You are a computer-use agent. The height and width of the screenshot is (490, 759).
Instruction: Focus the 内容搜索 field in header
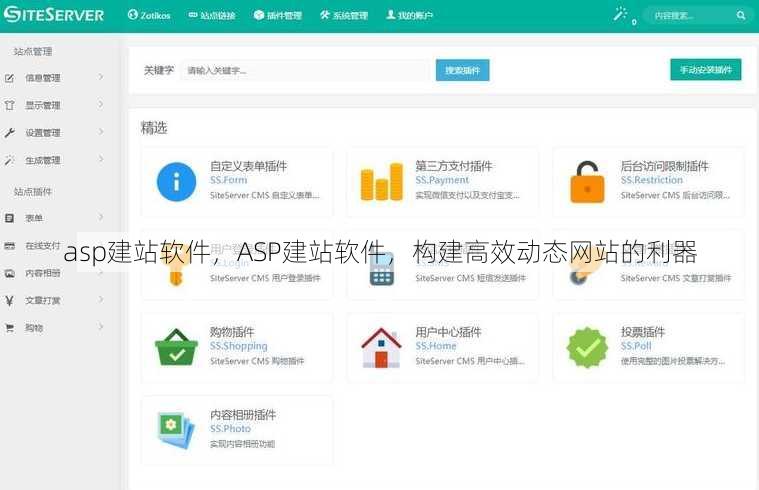(x=692, y=15)
